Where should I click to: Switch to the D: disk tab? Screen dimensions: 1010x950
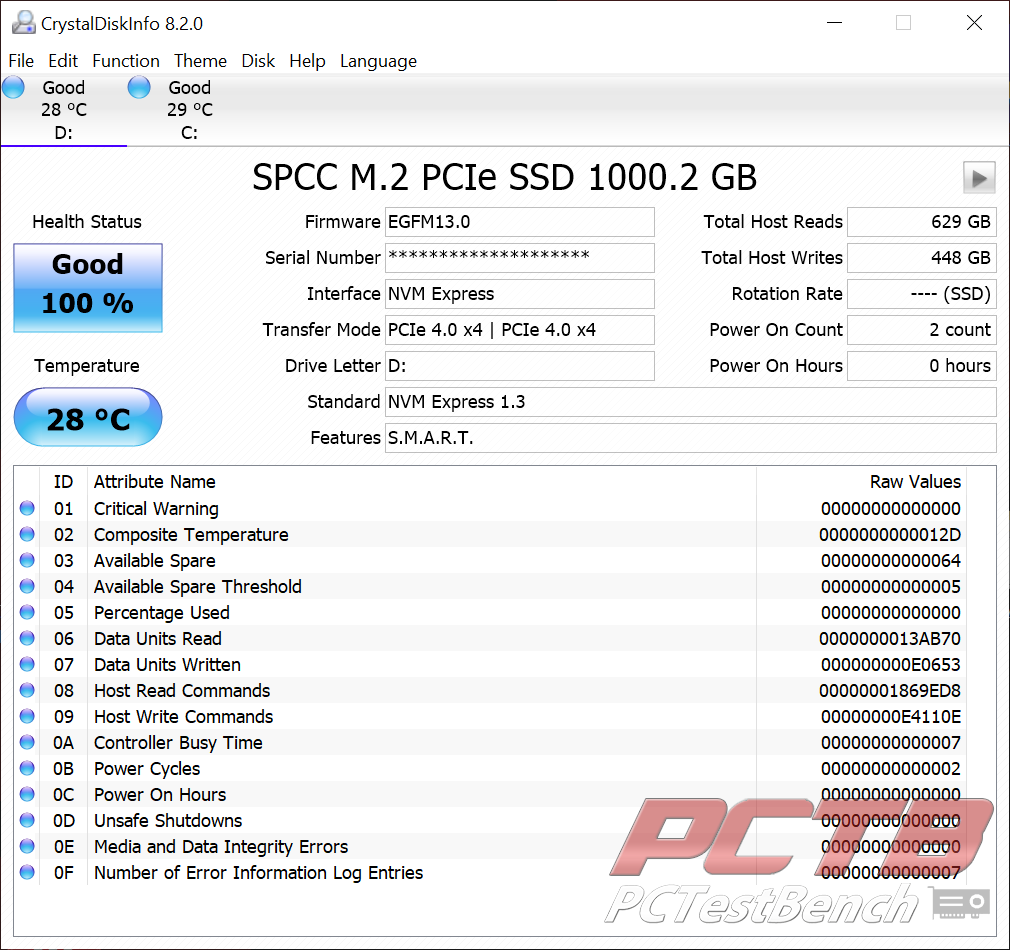pos(64,110)
